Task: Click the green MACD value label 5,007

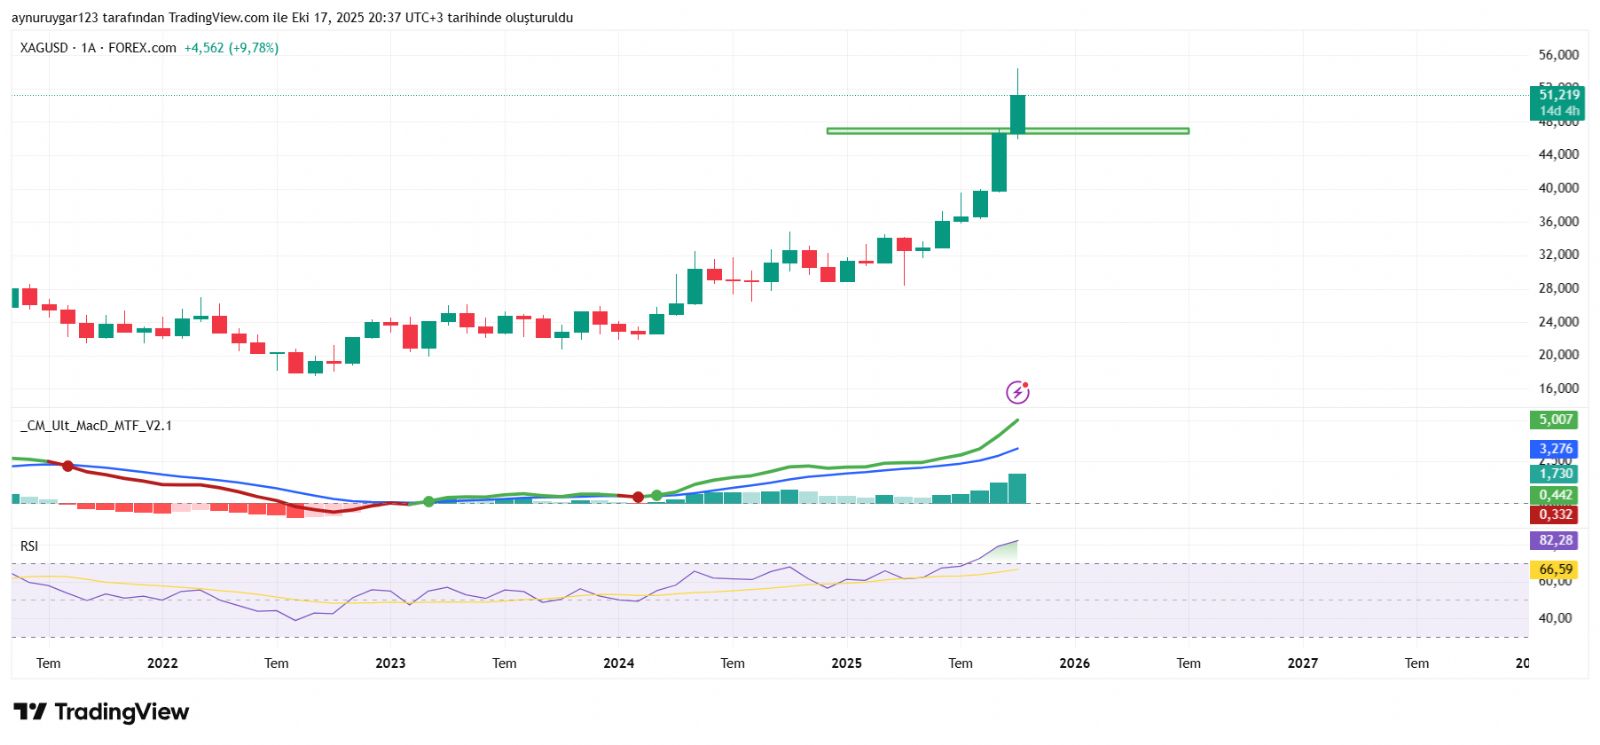Action: click(x=1555, y=420)
